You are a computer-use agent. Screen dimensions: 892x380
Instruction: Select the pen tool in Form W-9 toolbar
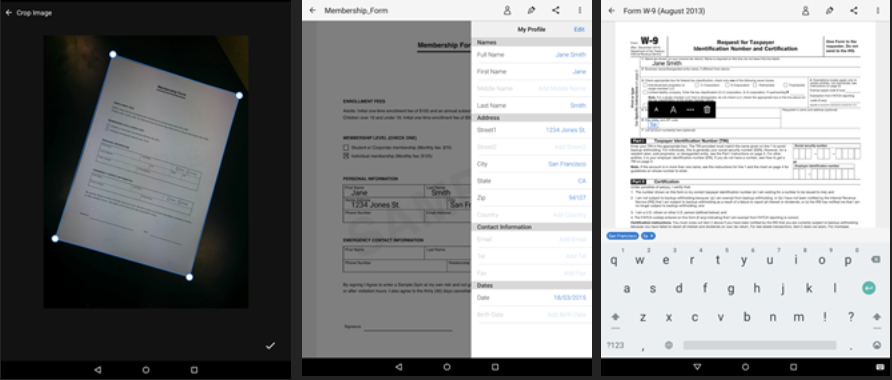[x=829, y=11]
